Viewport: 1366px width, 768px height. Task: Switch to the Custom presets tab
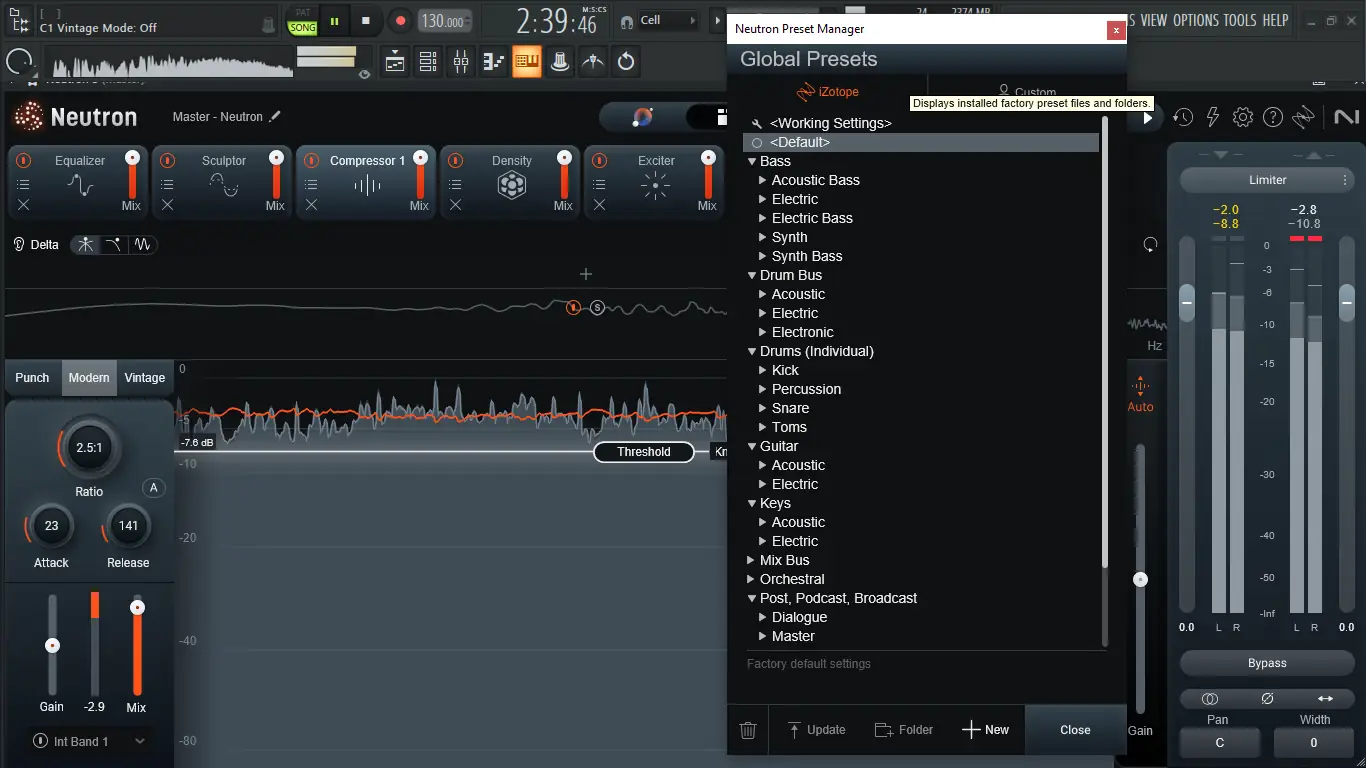[x=1027, y=92]
